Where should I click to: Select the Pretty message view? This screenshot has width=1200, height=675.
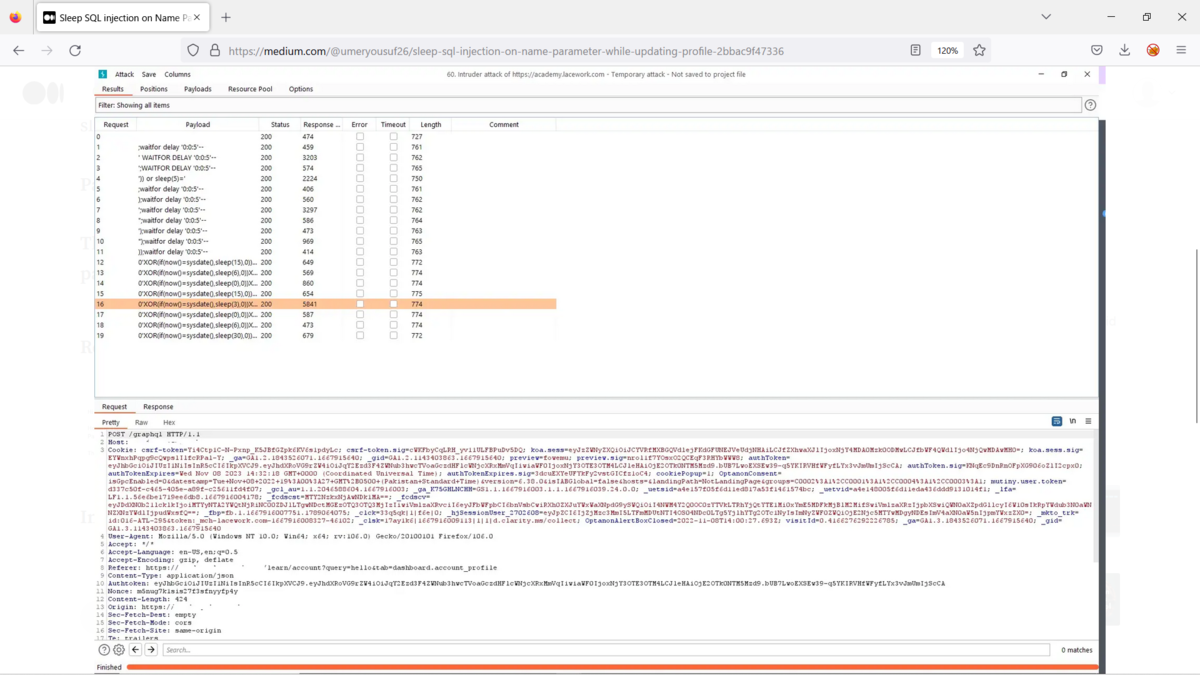point(110,422)
